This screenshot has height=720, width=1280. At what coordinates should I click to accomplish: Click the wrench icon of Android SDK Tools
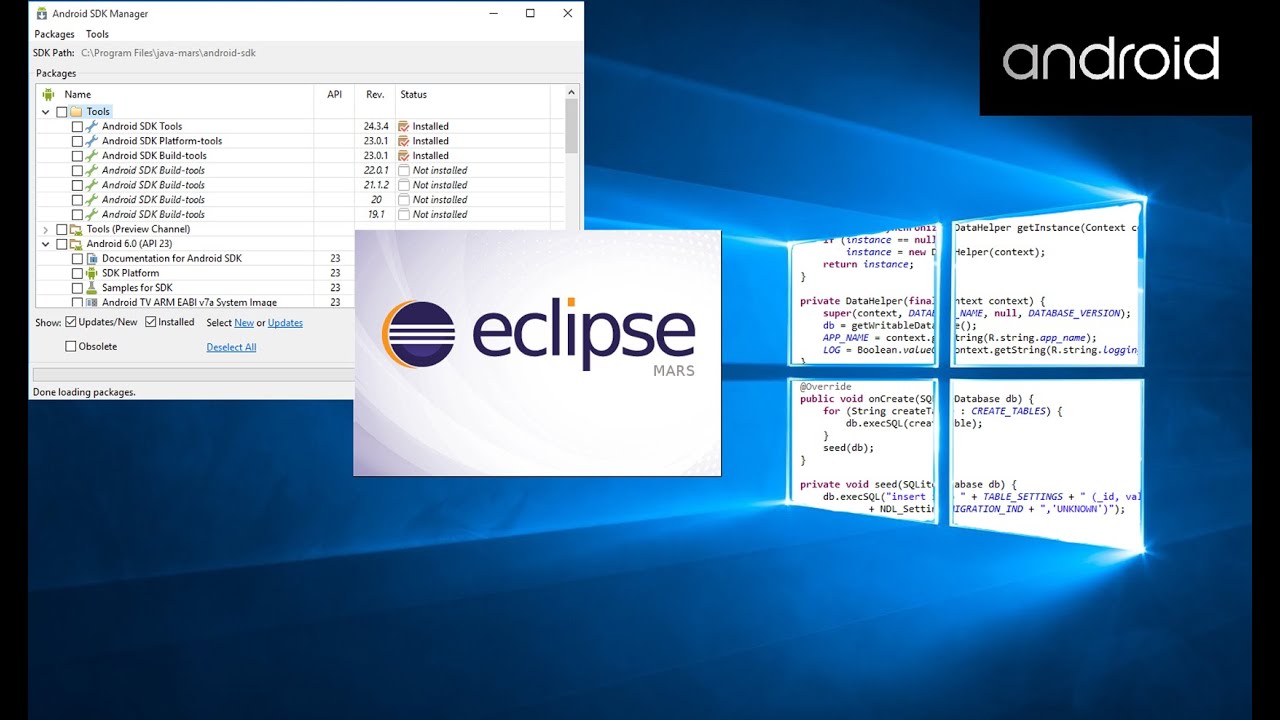point(92,127)
